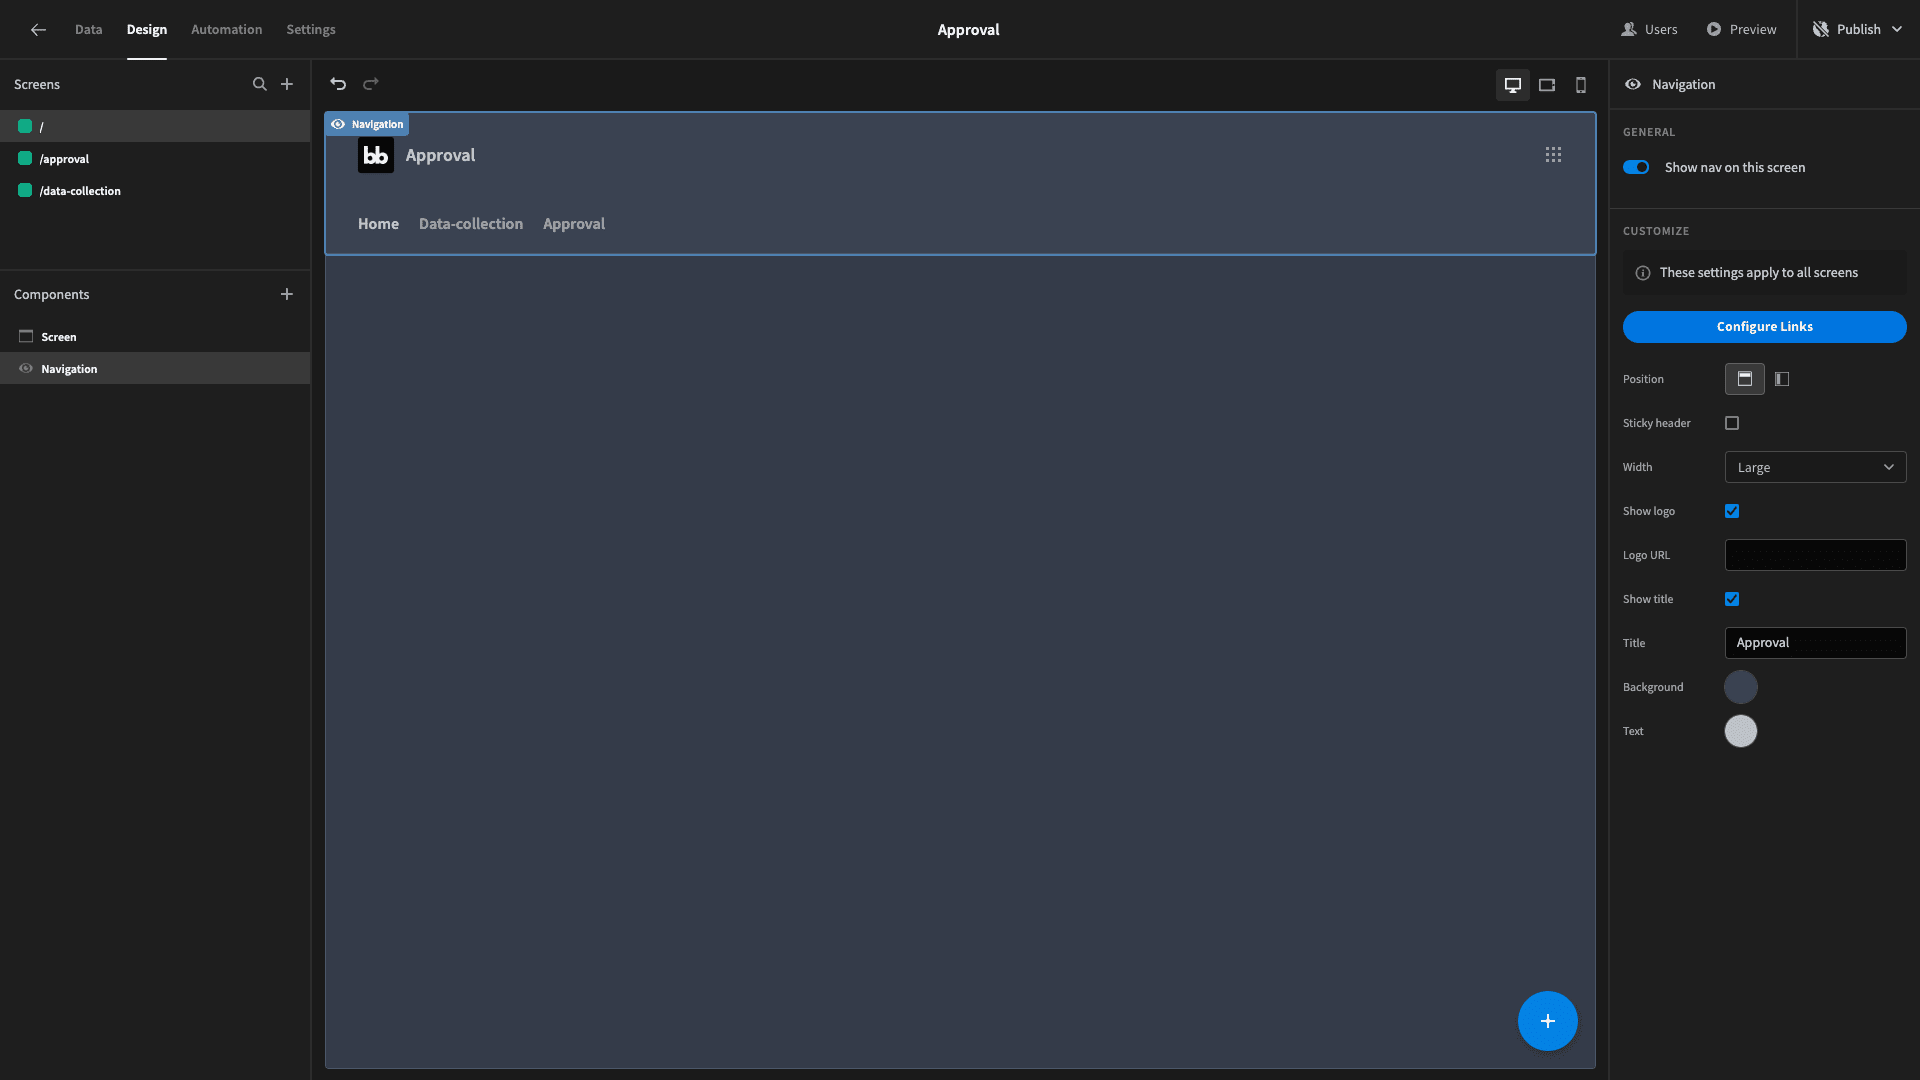This screenshot has height=1080, width=1920.
Task: Click the Home nav link
Action: 378,224
